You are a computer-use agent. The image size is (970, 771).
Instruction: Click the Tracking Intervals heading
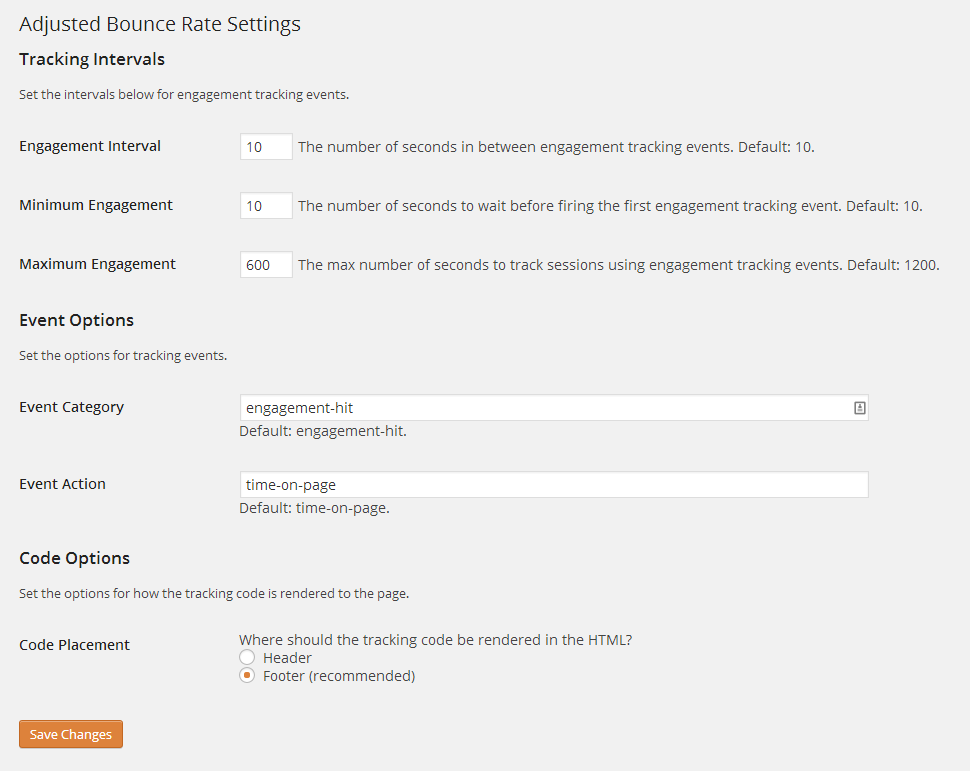pyautogui.click(x=92, y=59)
